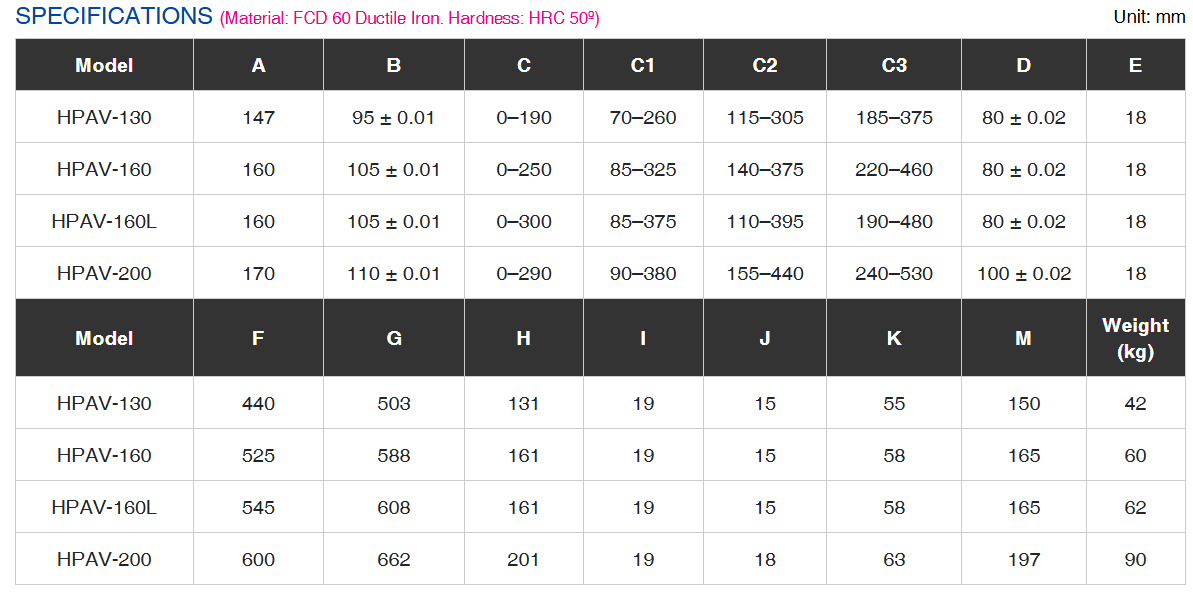Select HPAV-200 model cell in lower table
The width and height of the screenshot is (1193, 598).
click(x=104, y=559)
